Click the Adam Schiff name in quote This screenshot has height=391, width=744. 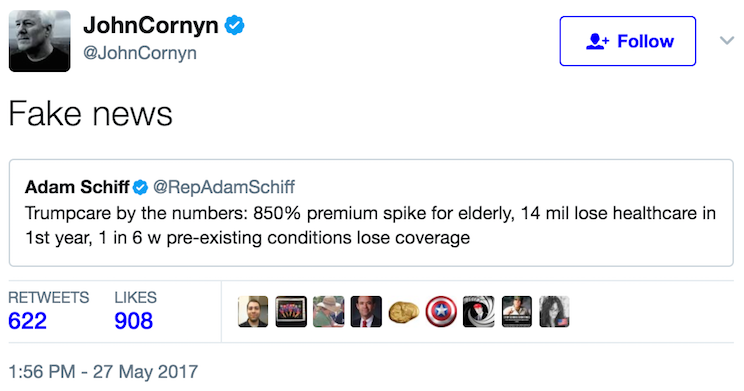tap(77, 187)
